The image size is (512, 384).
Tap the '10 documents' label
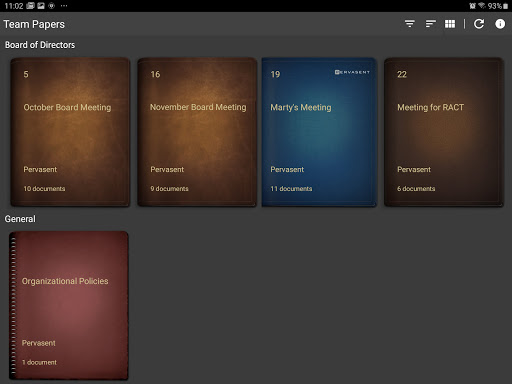pos(44,188)
